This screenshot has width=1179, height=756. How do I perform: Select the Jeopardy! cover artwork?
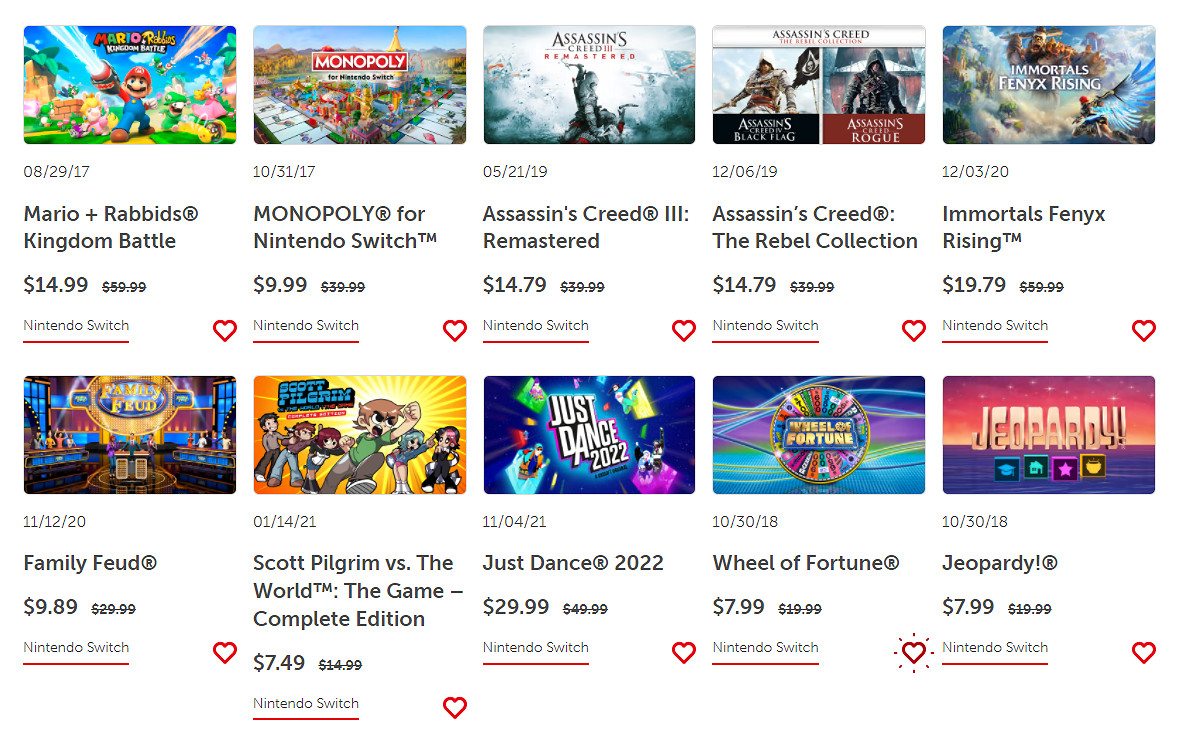tap(1048, 435)
